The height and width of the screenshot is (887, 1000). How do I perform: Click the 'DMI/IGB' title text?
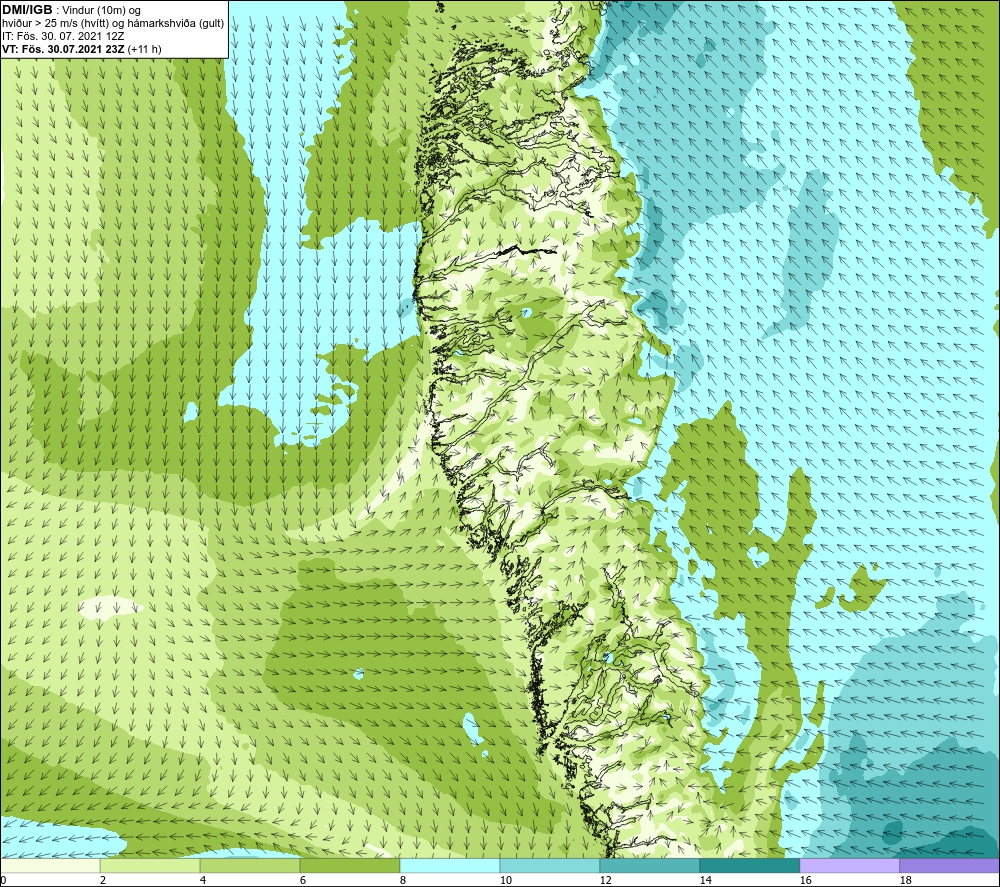[27, 10]
